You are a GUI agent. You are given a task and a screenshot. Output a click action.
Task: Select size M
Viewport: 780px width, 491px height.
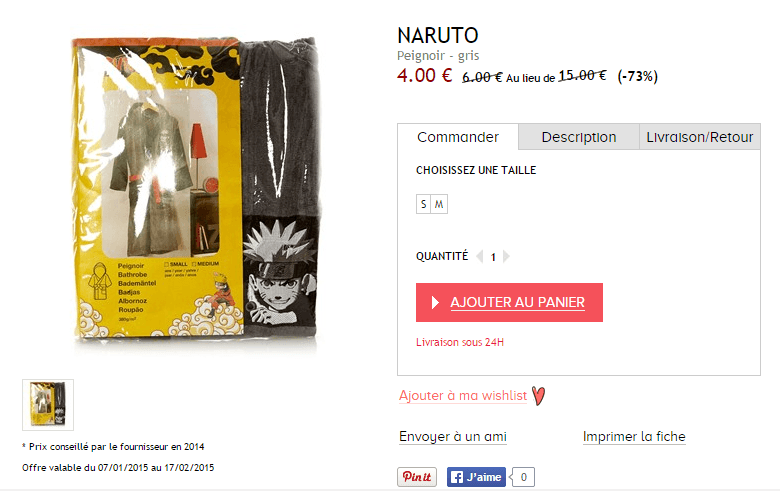point(439,204)
